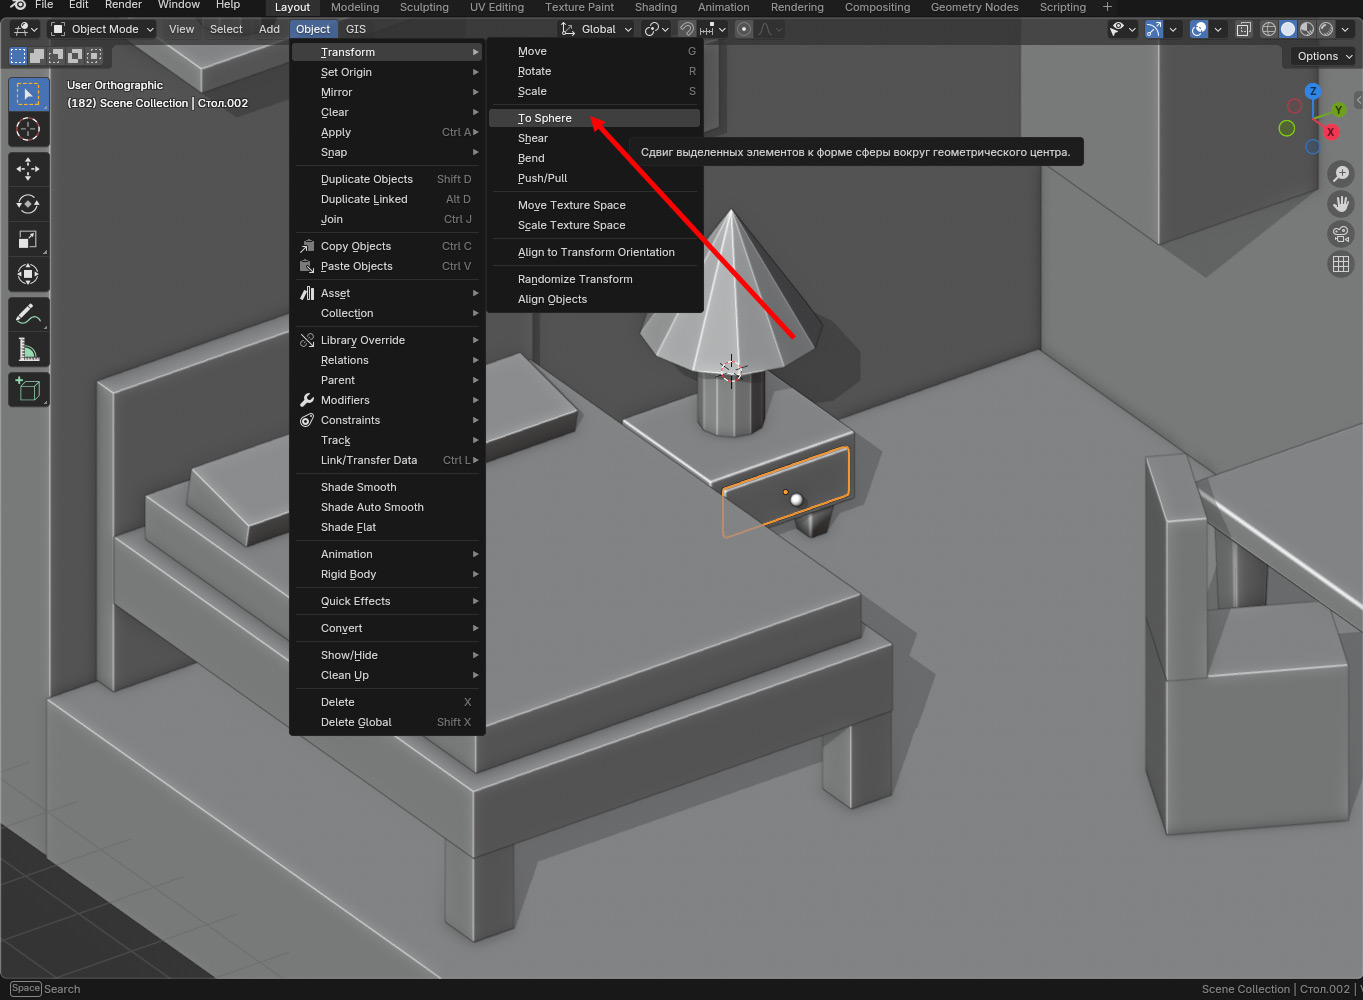Click Shade Smooth in Object menu
Screen dimensions: 1363x1000
[x=358, y=487]
